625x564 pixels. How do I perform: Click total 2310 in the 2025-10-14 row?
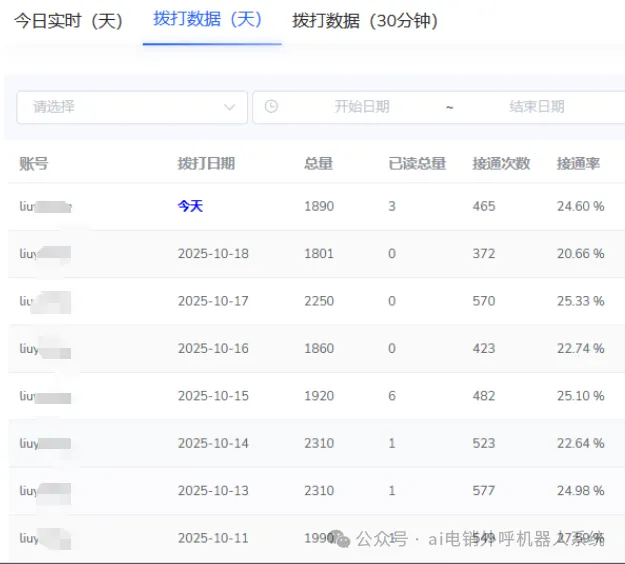(319, 443)
